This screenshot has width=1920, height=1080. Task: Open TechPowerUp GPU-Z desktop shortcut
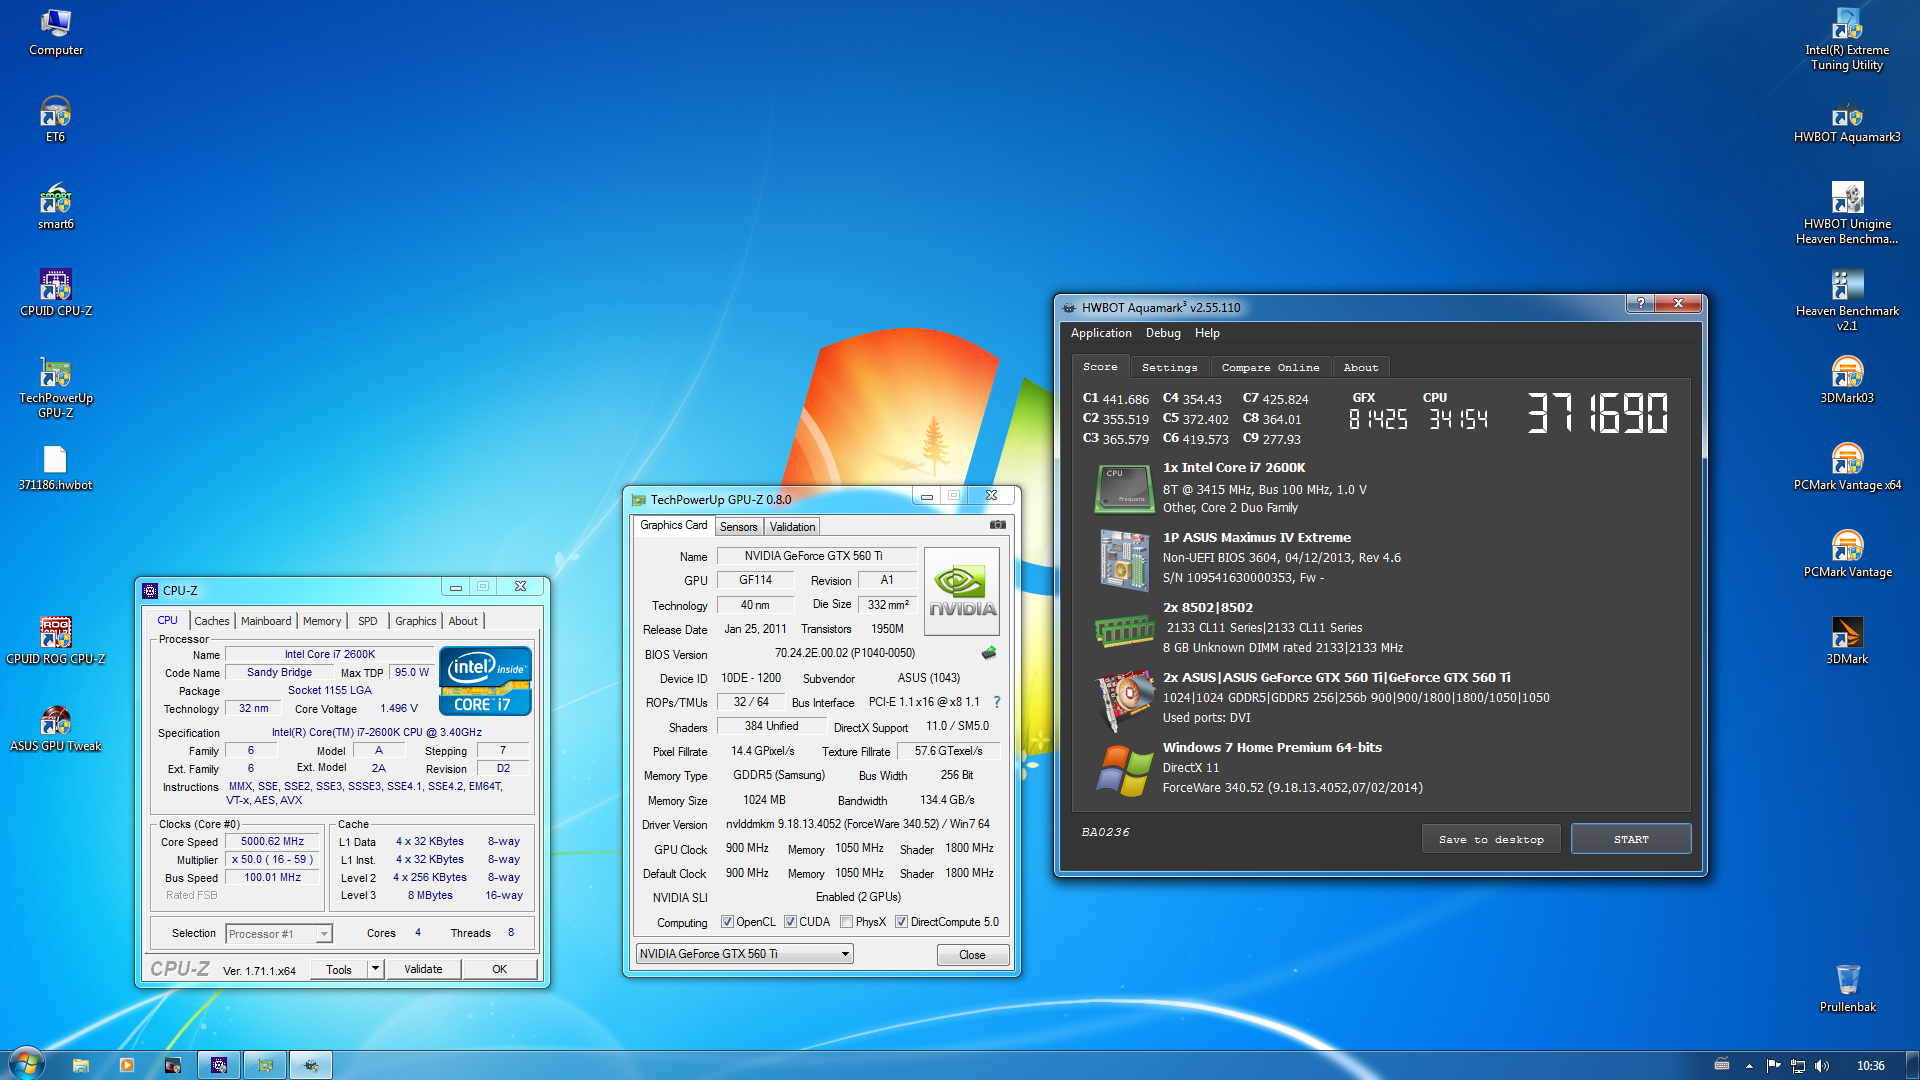click(x=55, y=388)
